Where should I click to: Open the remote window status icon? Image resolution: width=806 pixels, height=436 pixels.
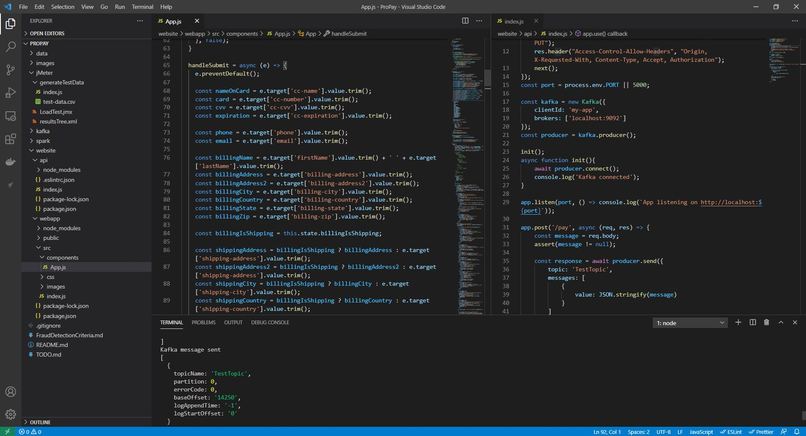click(7, 432)
